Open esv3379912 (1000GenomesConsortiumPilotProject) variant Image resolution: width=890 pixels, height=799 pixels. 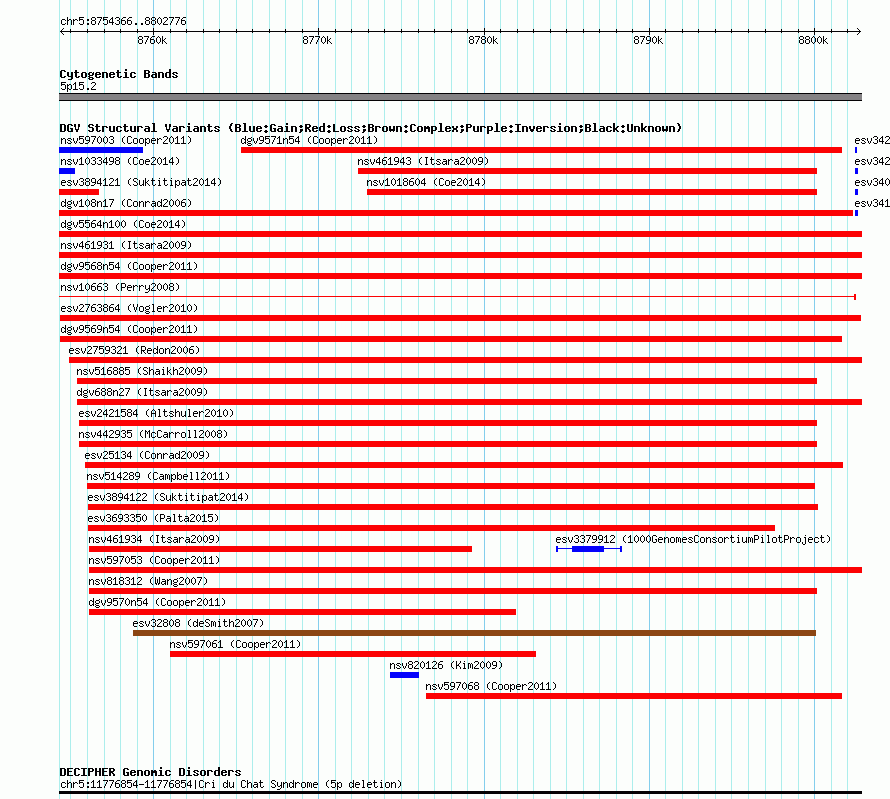click(x=693, y=539)
